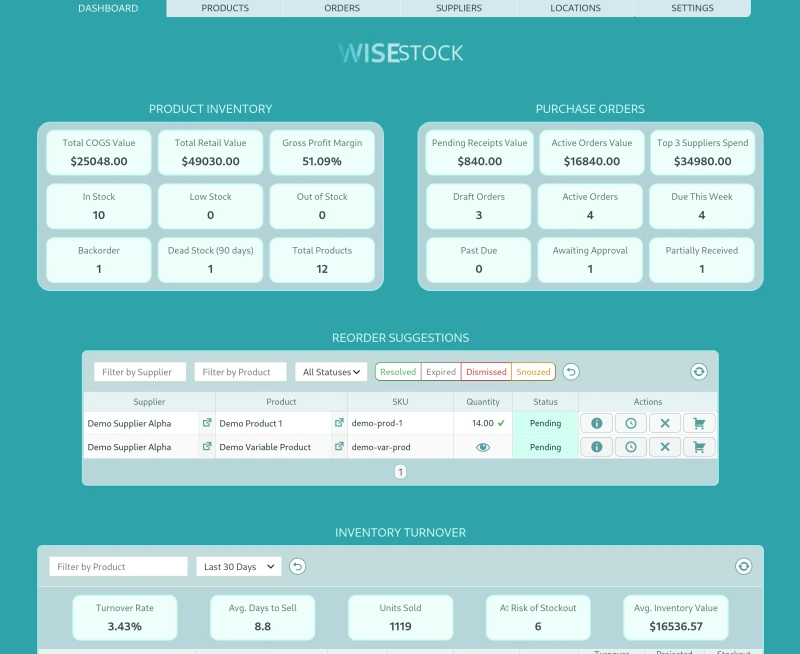Select the Turnover Rate card

click(x=125, y=617)
